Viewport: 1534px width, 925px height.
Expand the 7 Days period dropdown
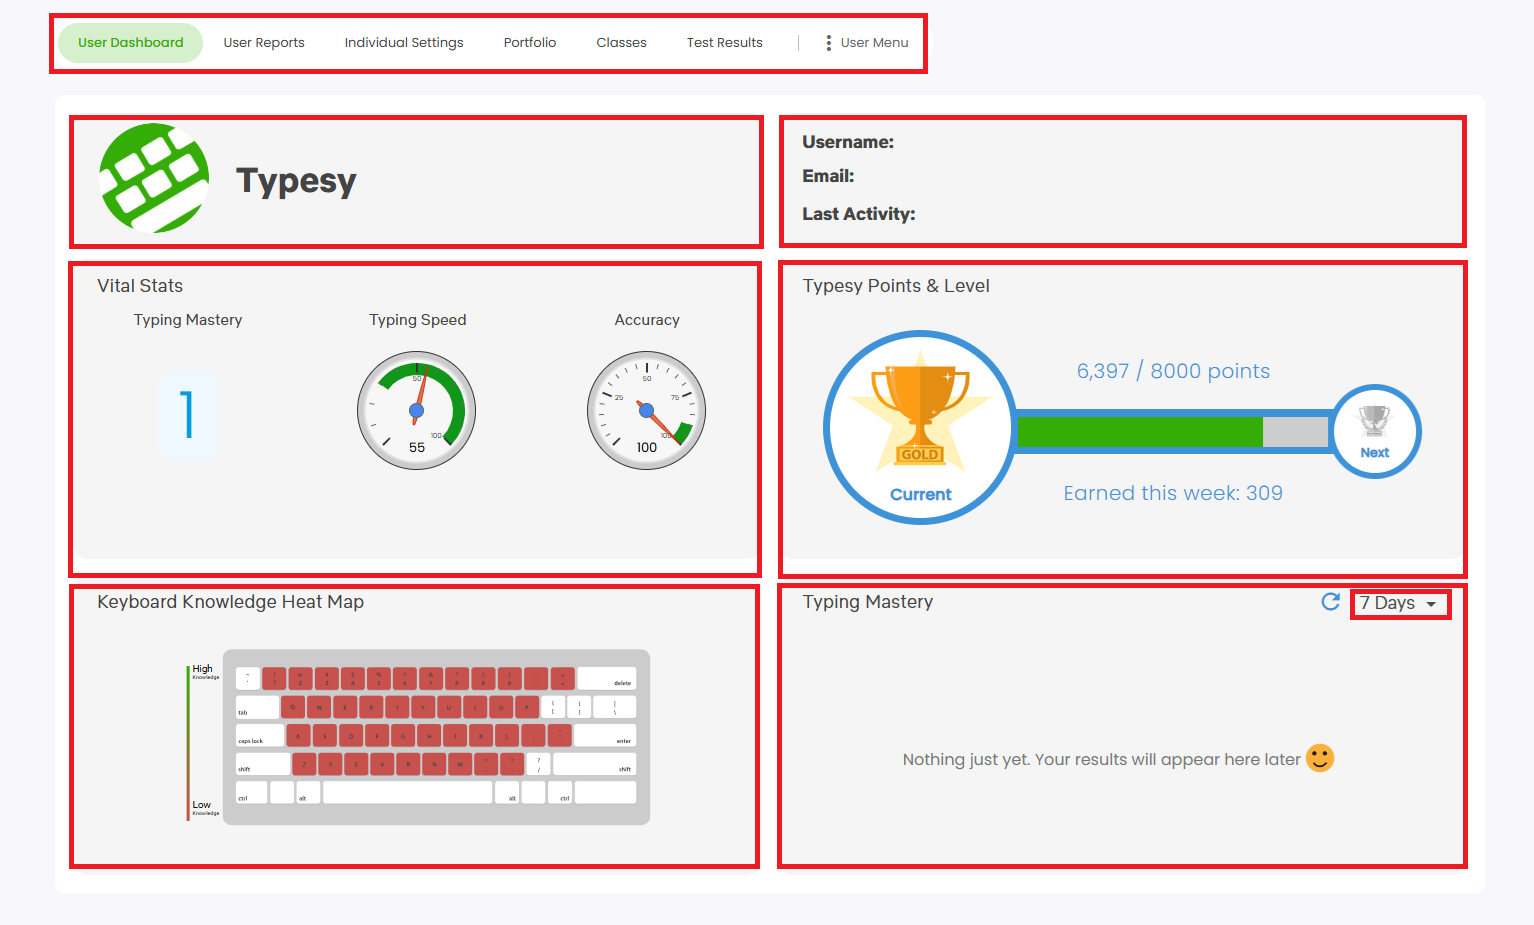coord(1399,603)
